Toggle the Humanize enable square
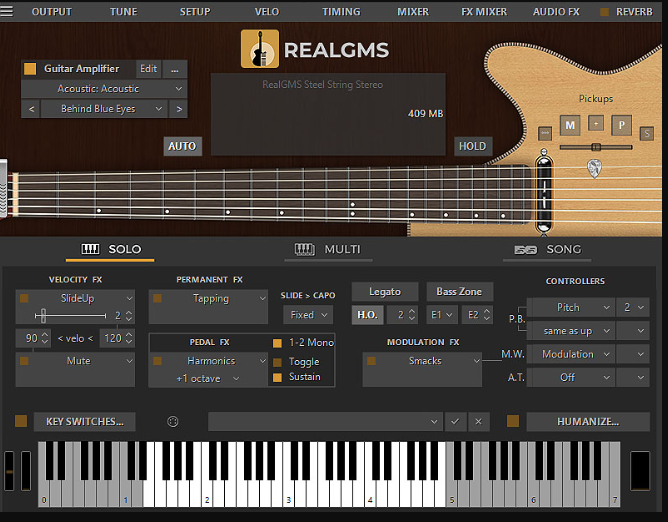This screenshot has height=522, width=668. click(x=513, y=421)
